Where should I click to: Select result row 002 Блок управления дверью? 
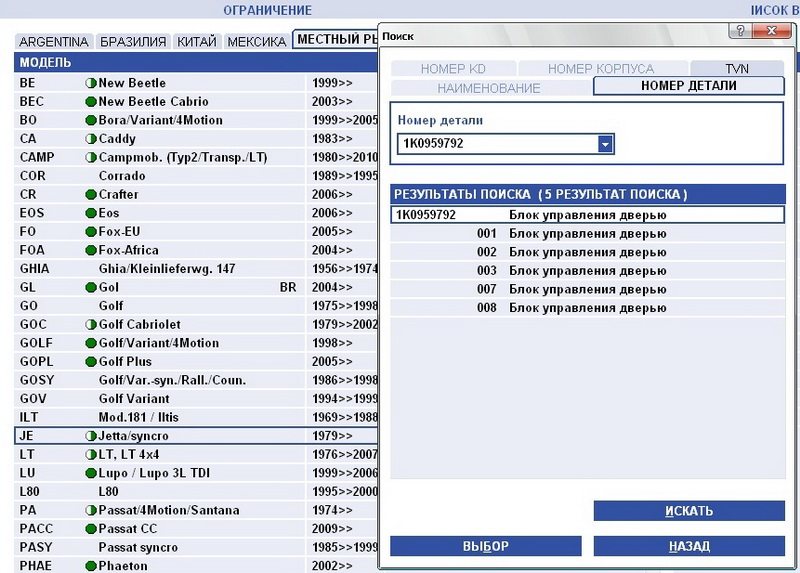588,252
